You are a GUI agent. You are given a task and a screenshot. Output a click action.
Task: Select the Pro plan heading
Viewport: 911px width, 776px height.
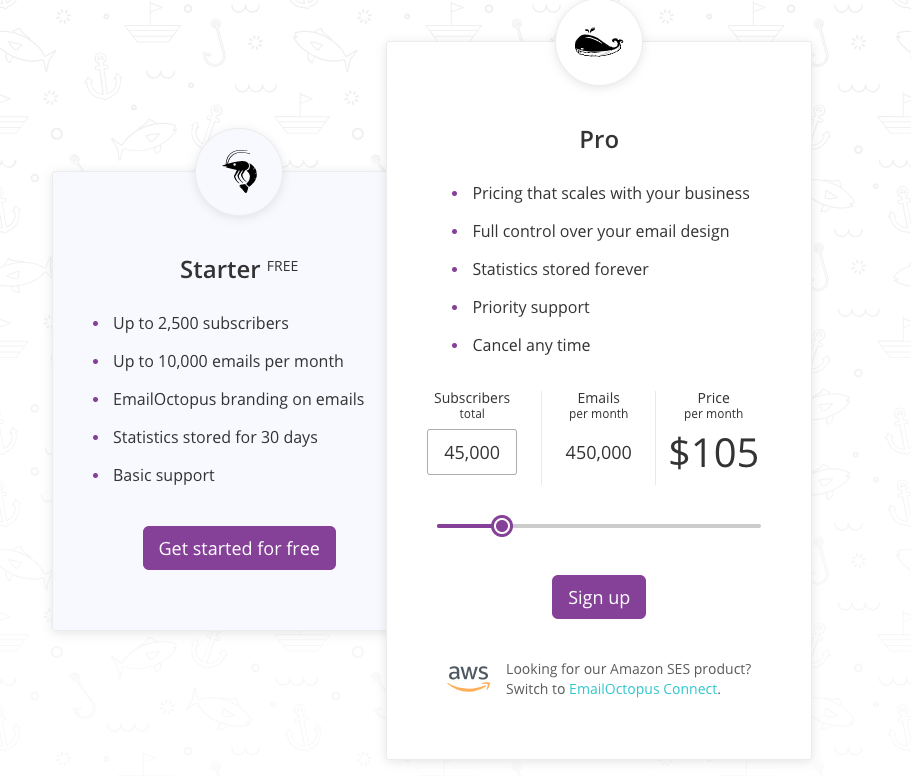tap(599, 140)
